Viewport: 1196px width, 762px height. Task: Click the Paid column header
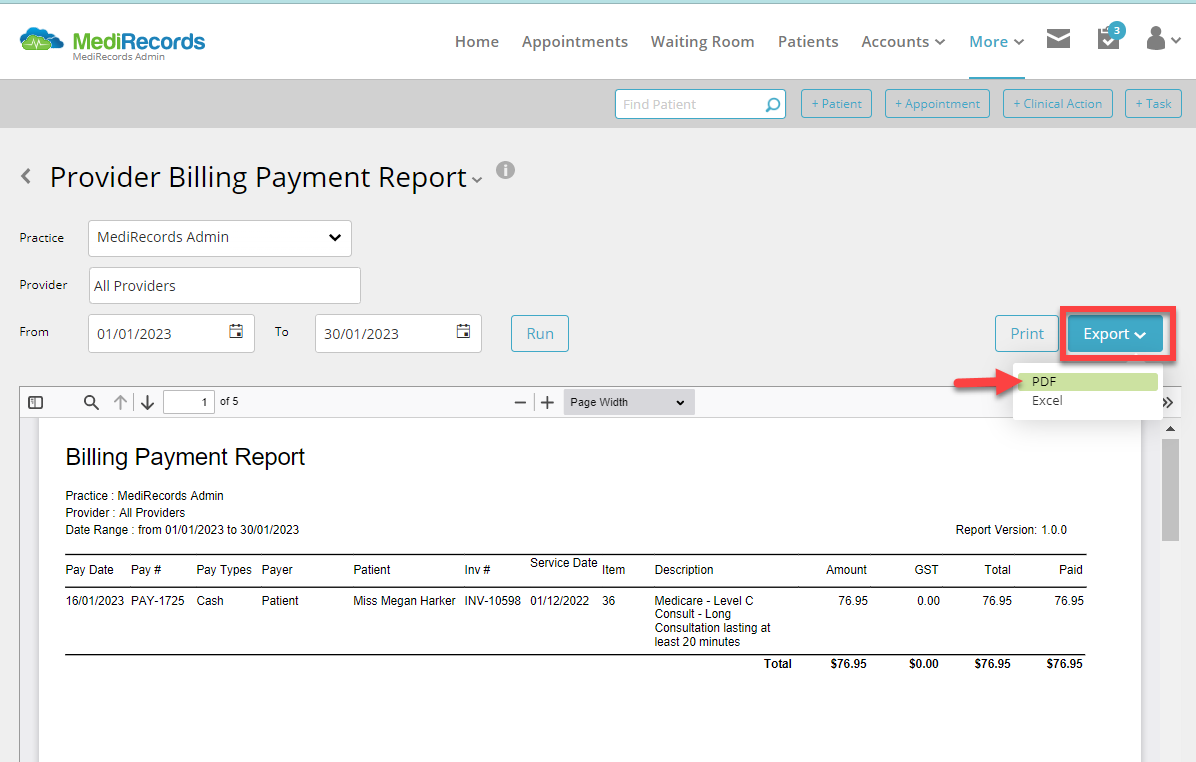(x=1071, y=570)
